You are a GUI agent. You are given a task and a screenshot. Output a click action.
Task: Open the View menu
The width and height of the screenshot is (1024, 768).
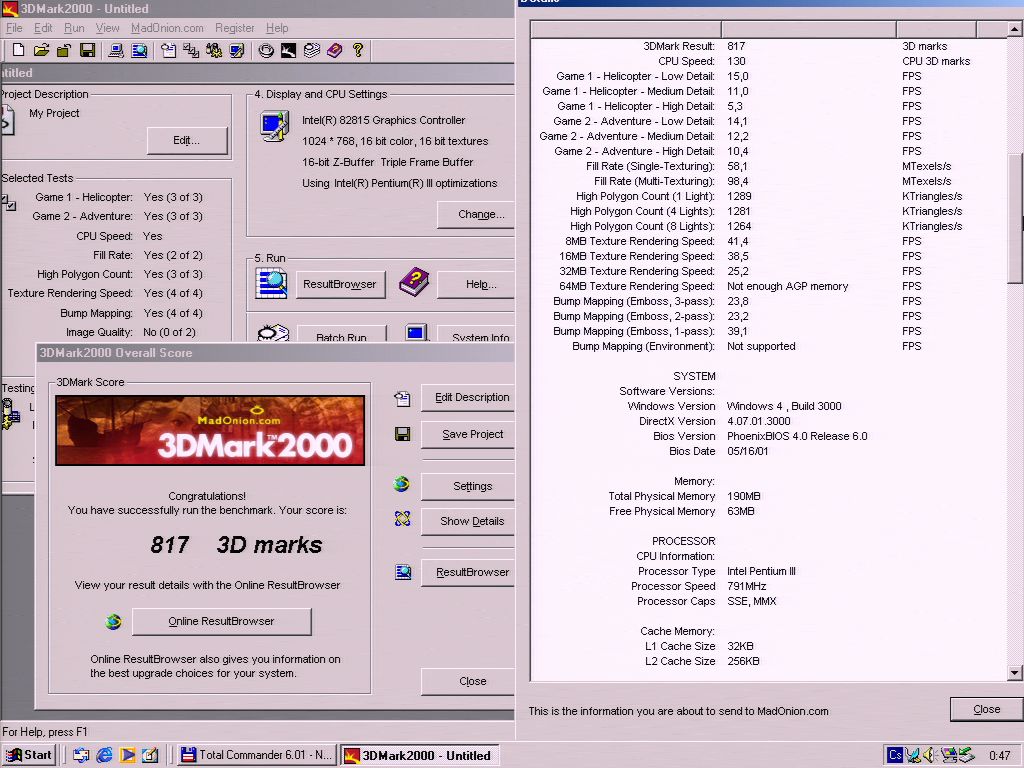[x=107, y=28]
